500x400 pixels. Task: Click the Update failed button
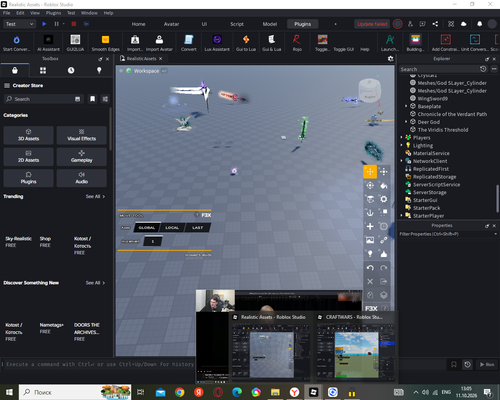(372, 24)
